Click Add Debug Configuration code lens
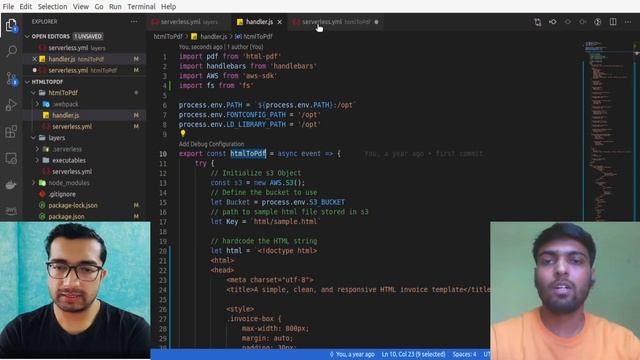The height and width of the screenshot is (360, 640). 211,144
